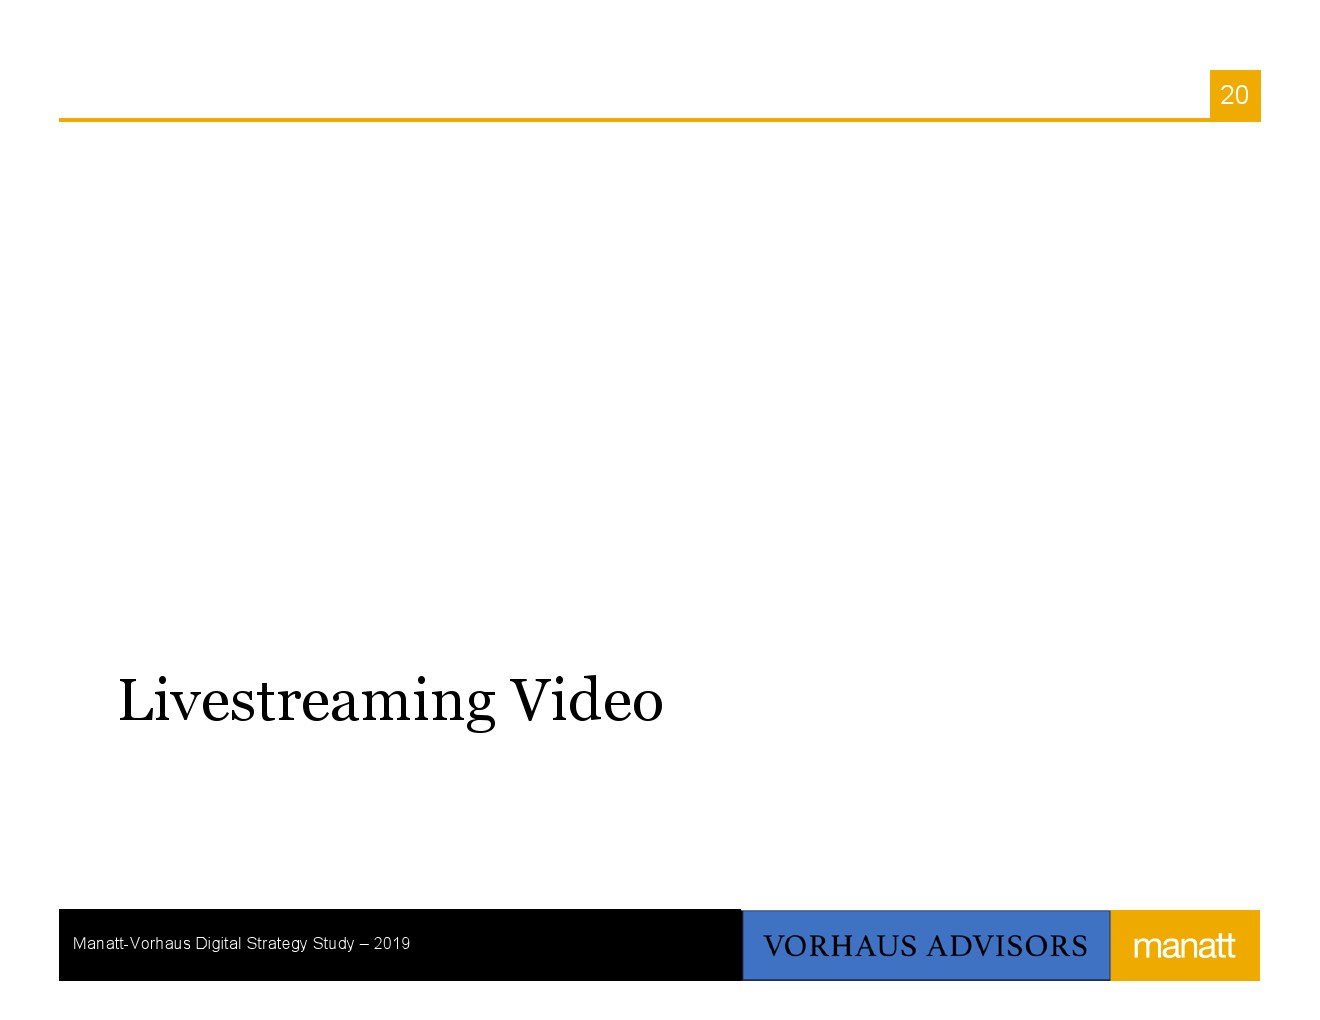This screenshot has width=1320, height=1020.
Task: Click blank white area in slide center
Action: pos(660,400)
